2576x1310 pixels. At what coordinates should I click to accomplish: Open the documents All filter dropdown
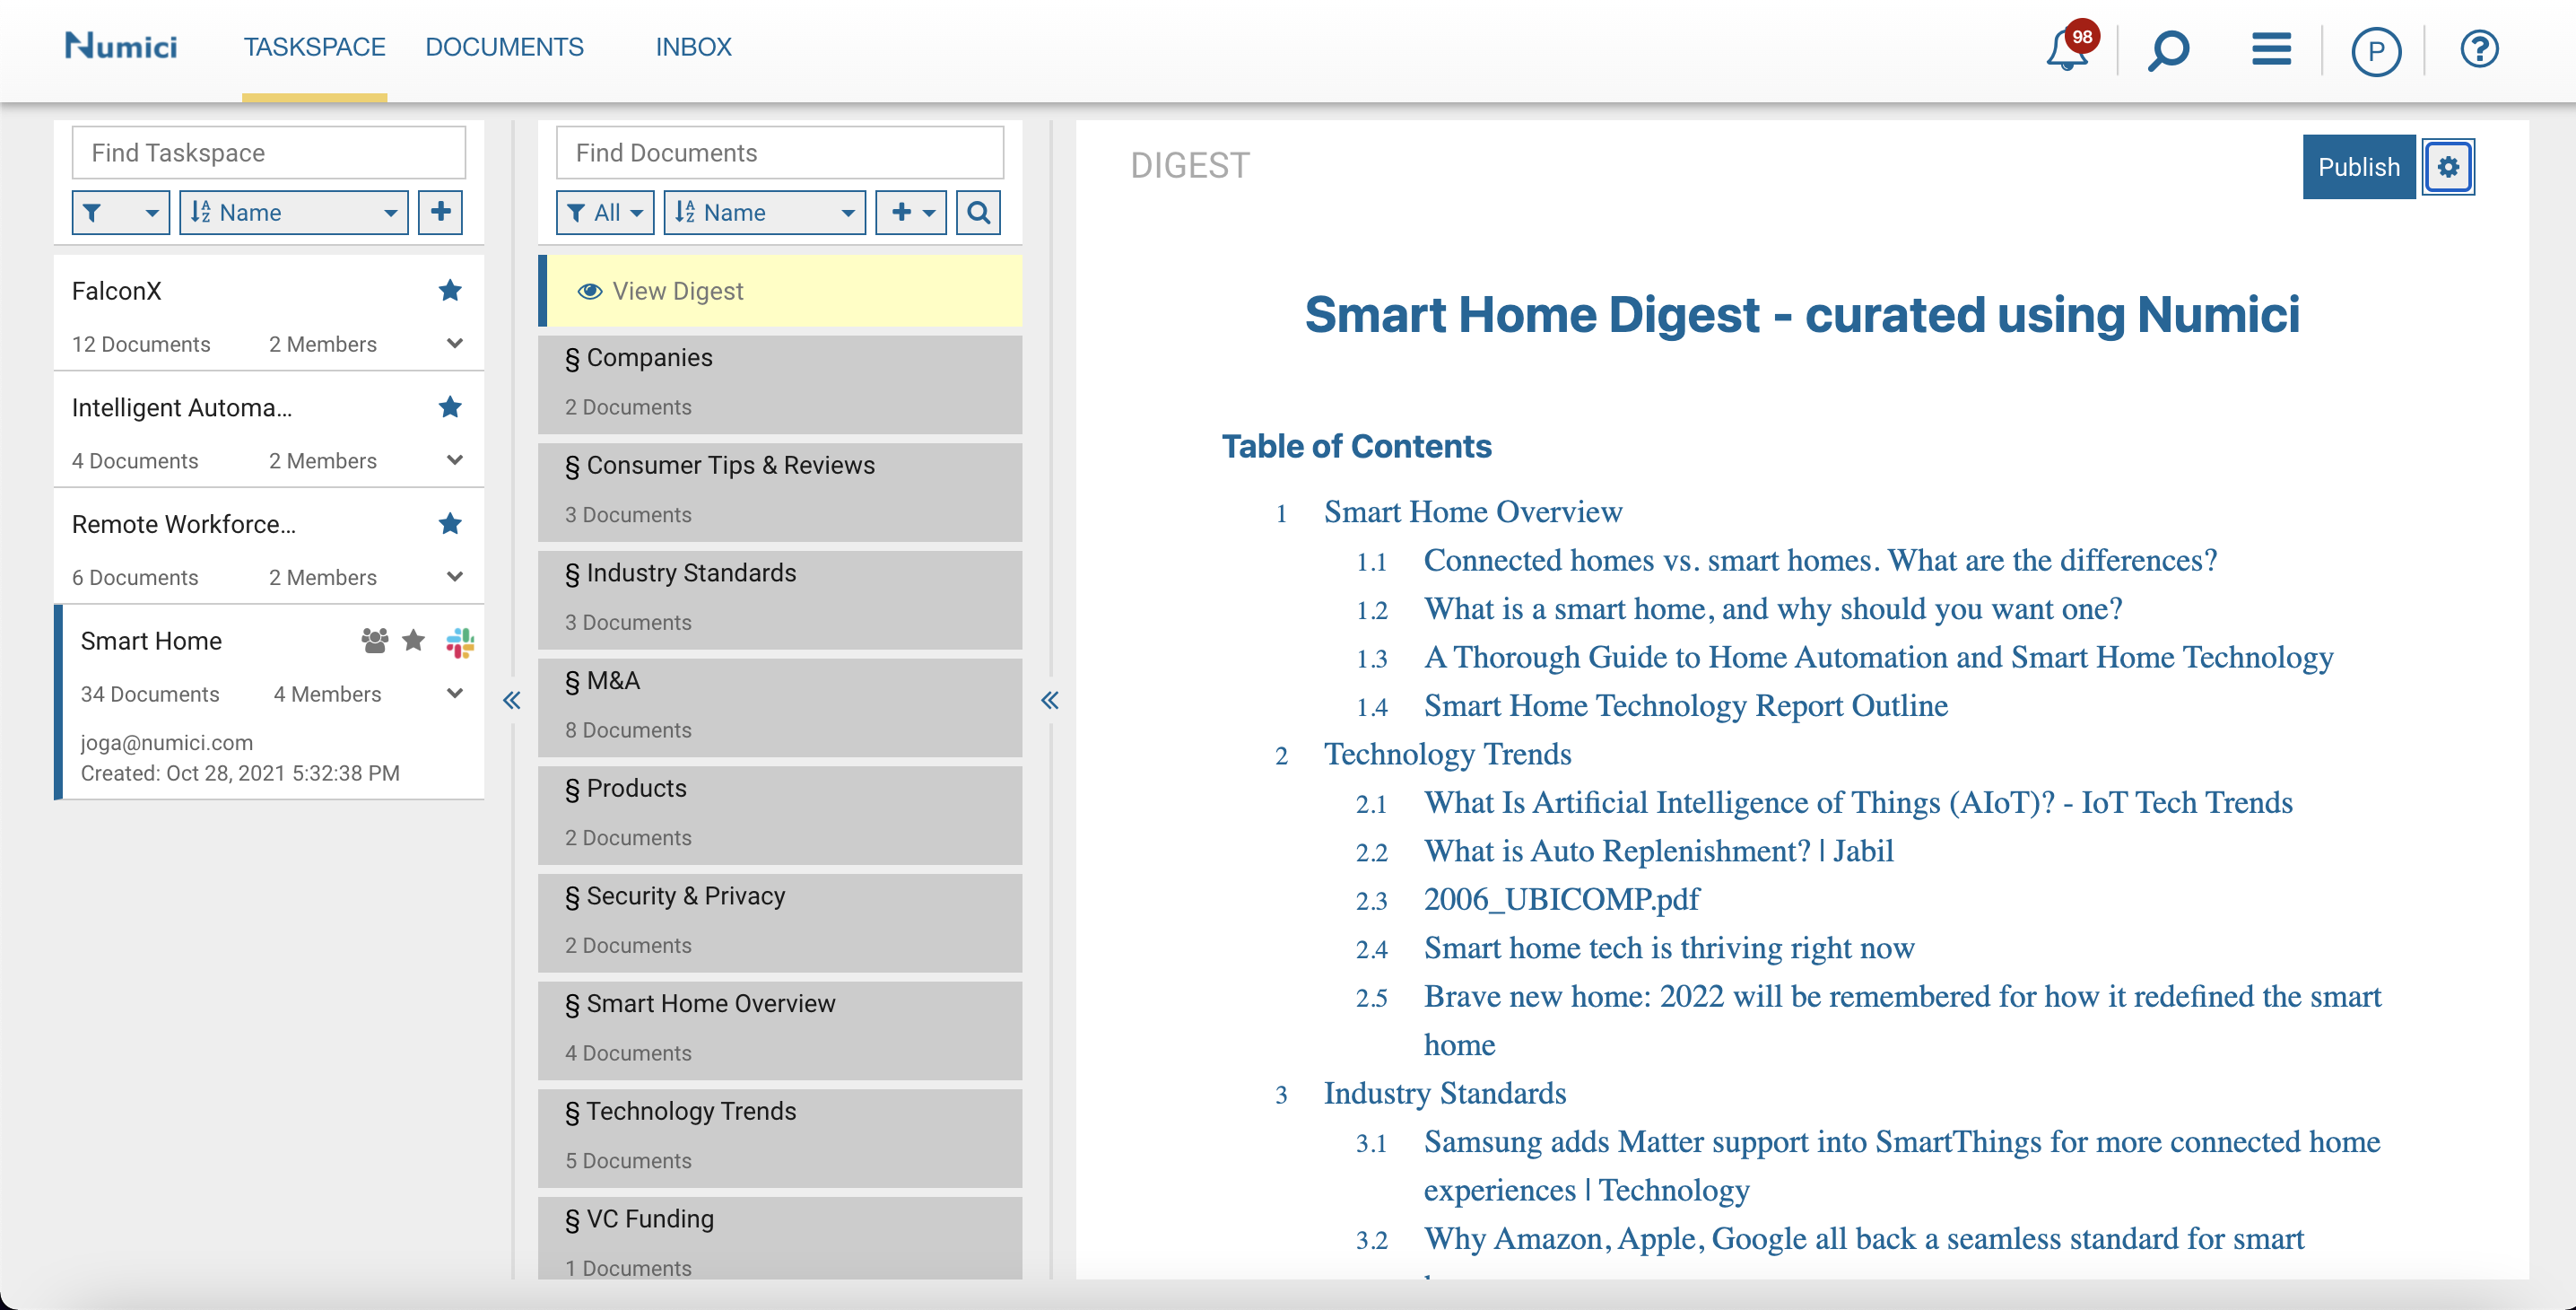[x=604, y=212]
